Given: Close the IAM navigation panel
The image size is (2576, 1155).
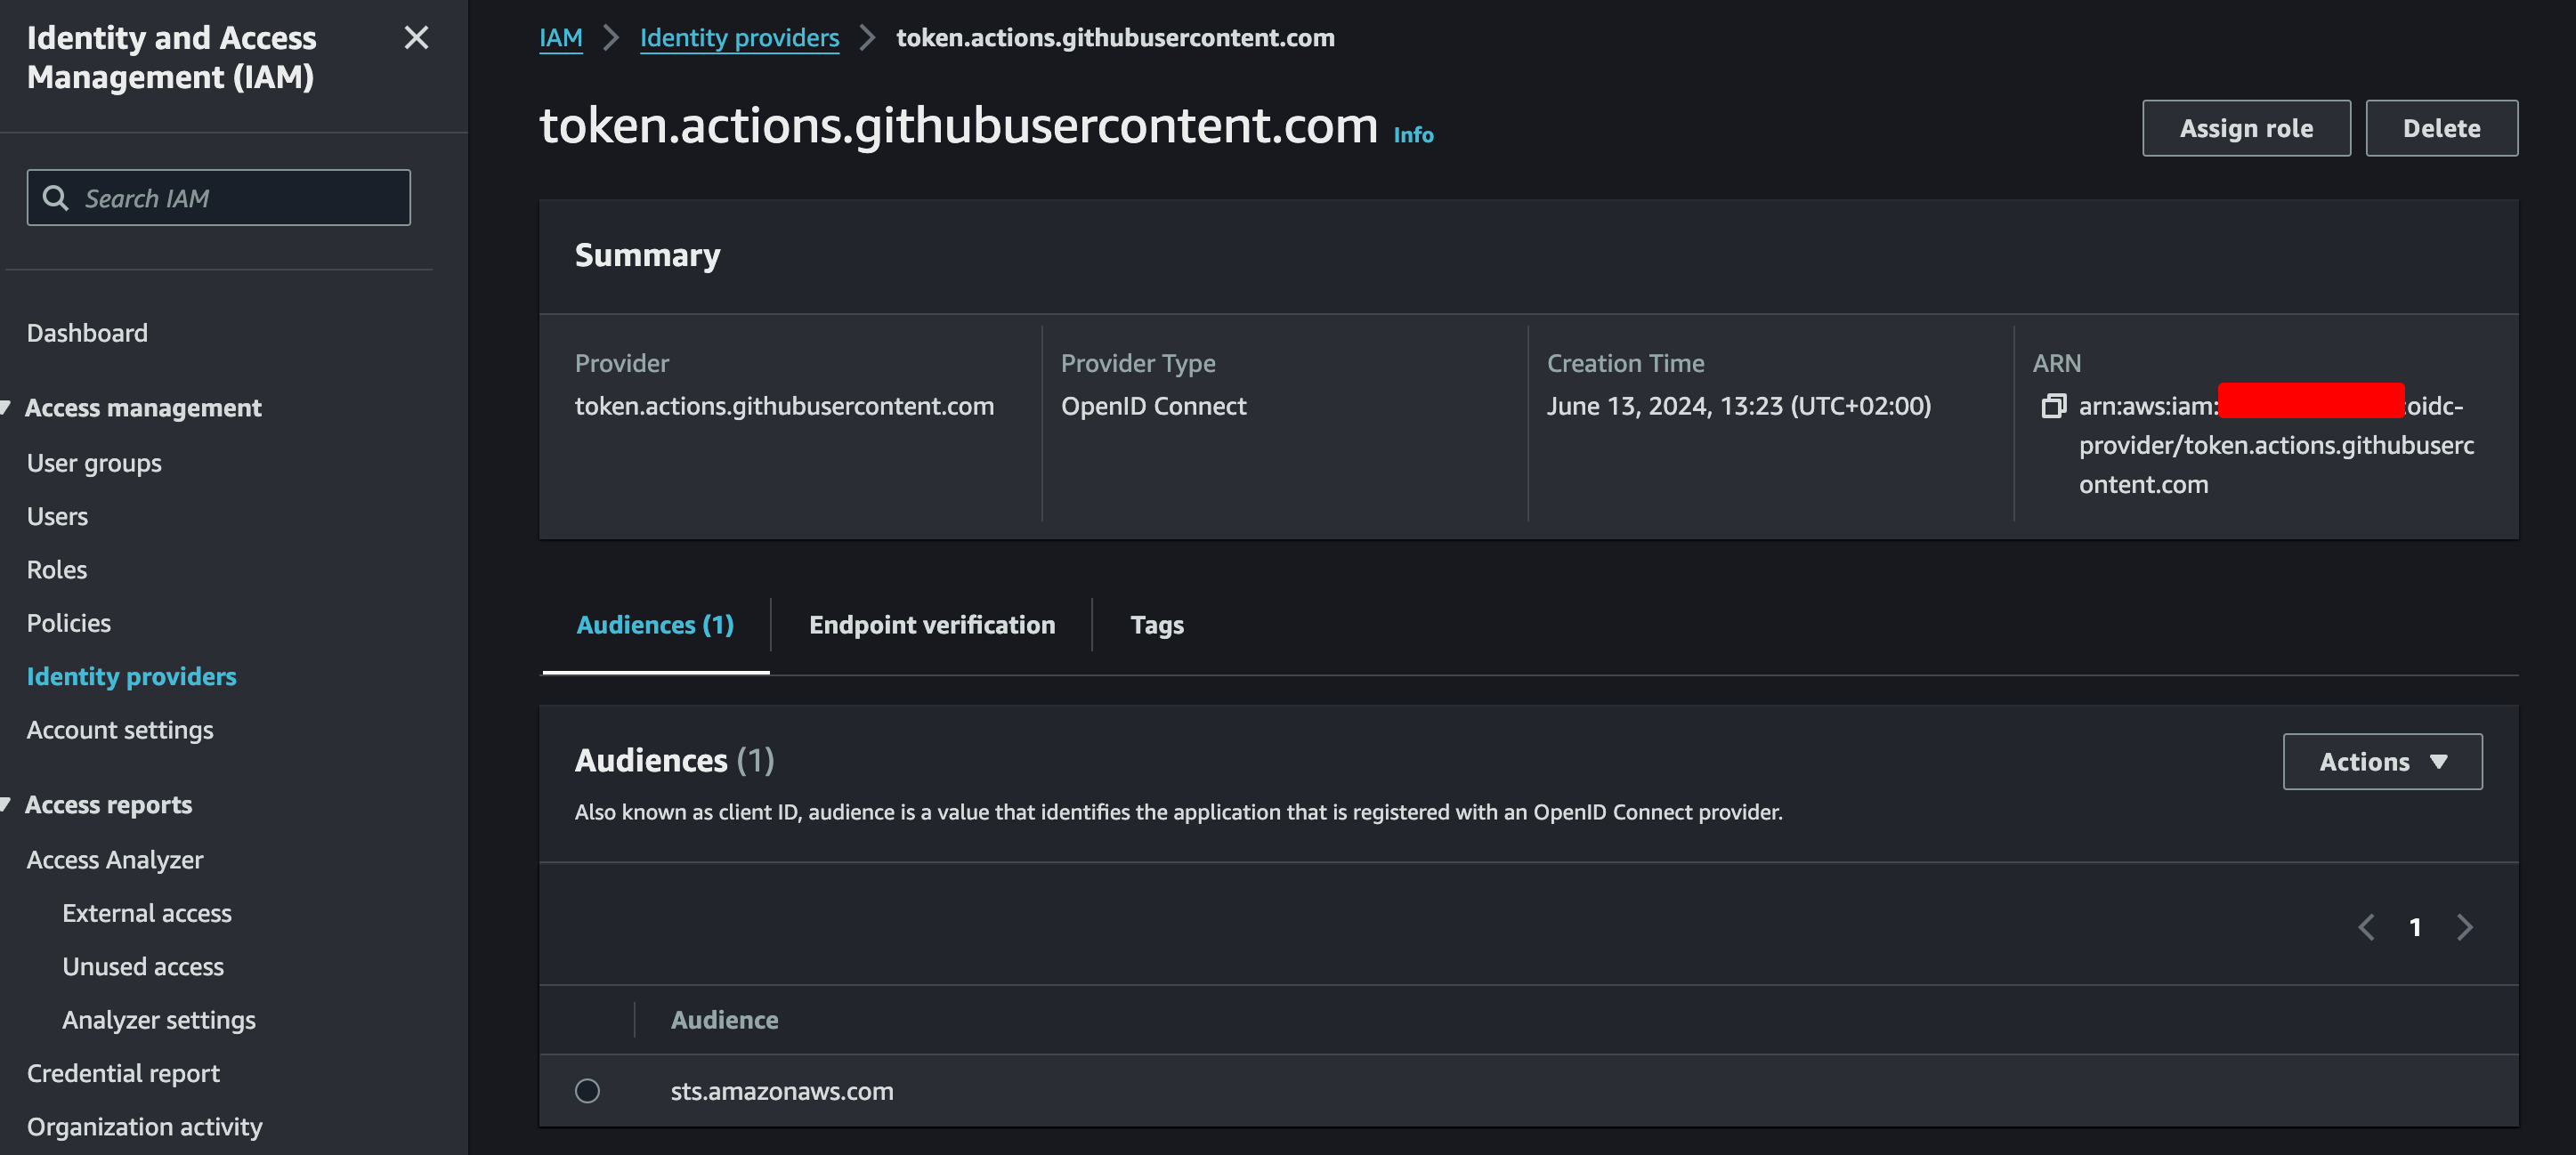Looking at the screenshot, I should (416, 38).
